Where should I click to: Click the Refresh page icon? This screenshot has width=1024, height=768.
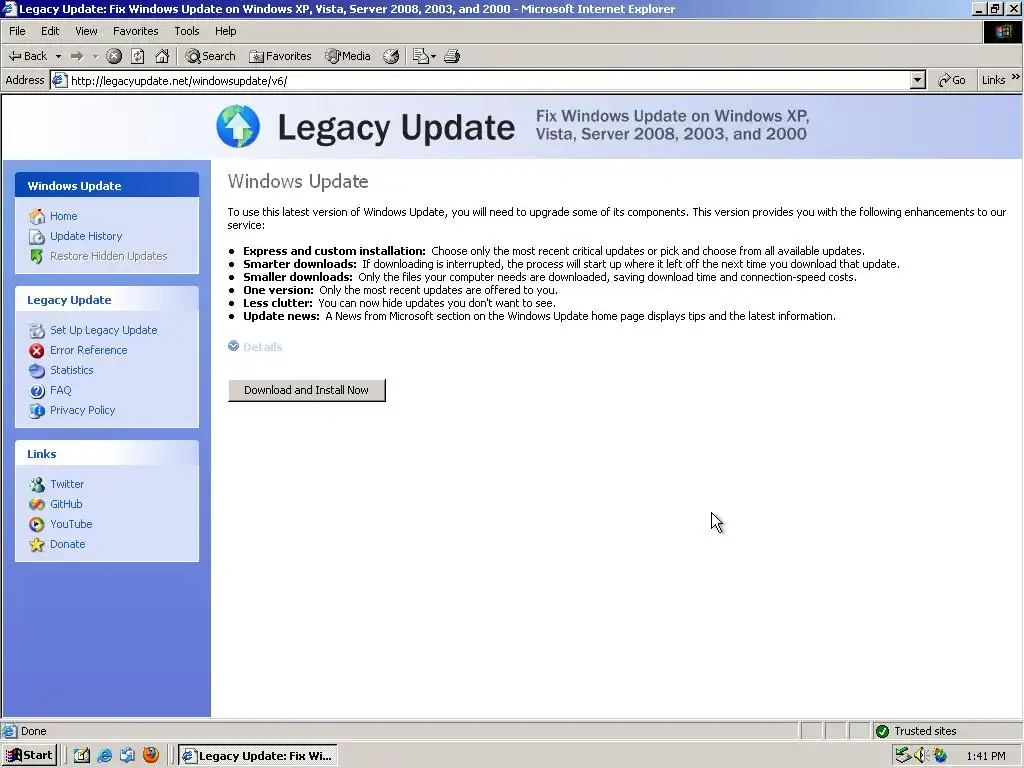pos(138,56)
